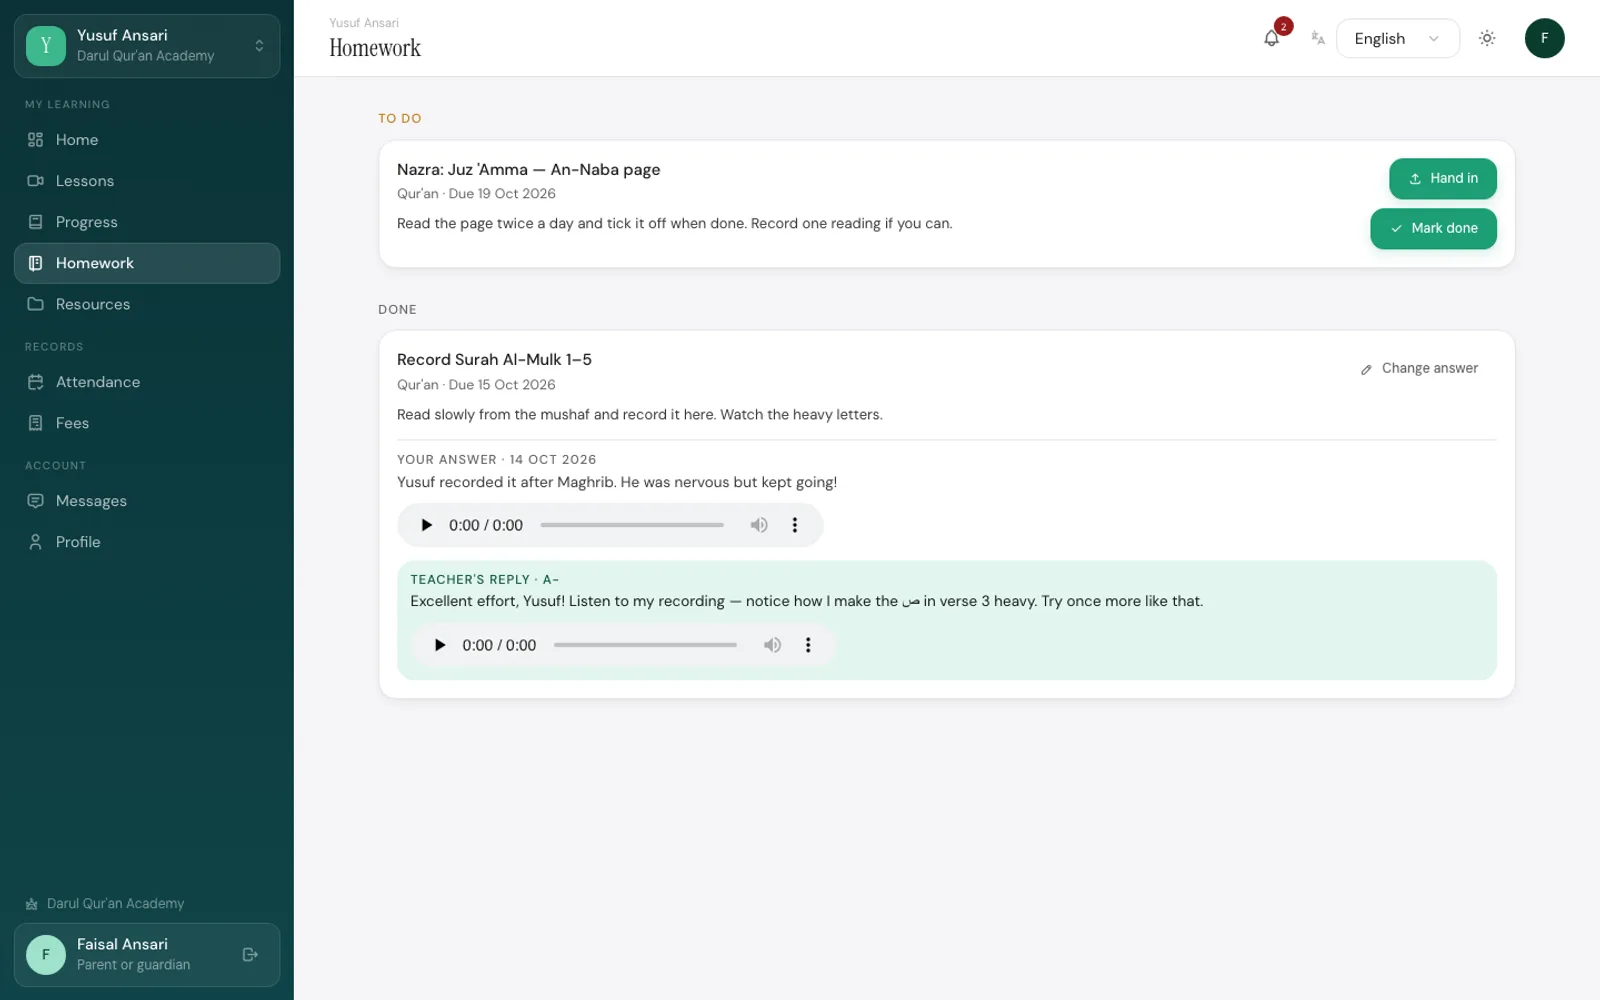Click the Record Surah Al-Mulk 1–5 title
Screen dimensions: 1600x1000
[x=494, y=360]
